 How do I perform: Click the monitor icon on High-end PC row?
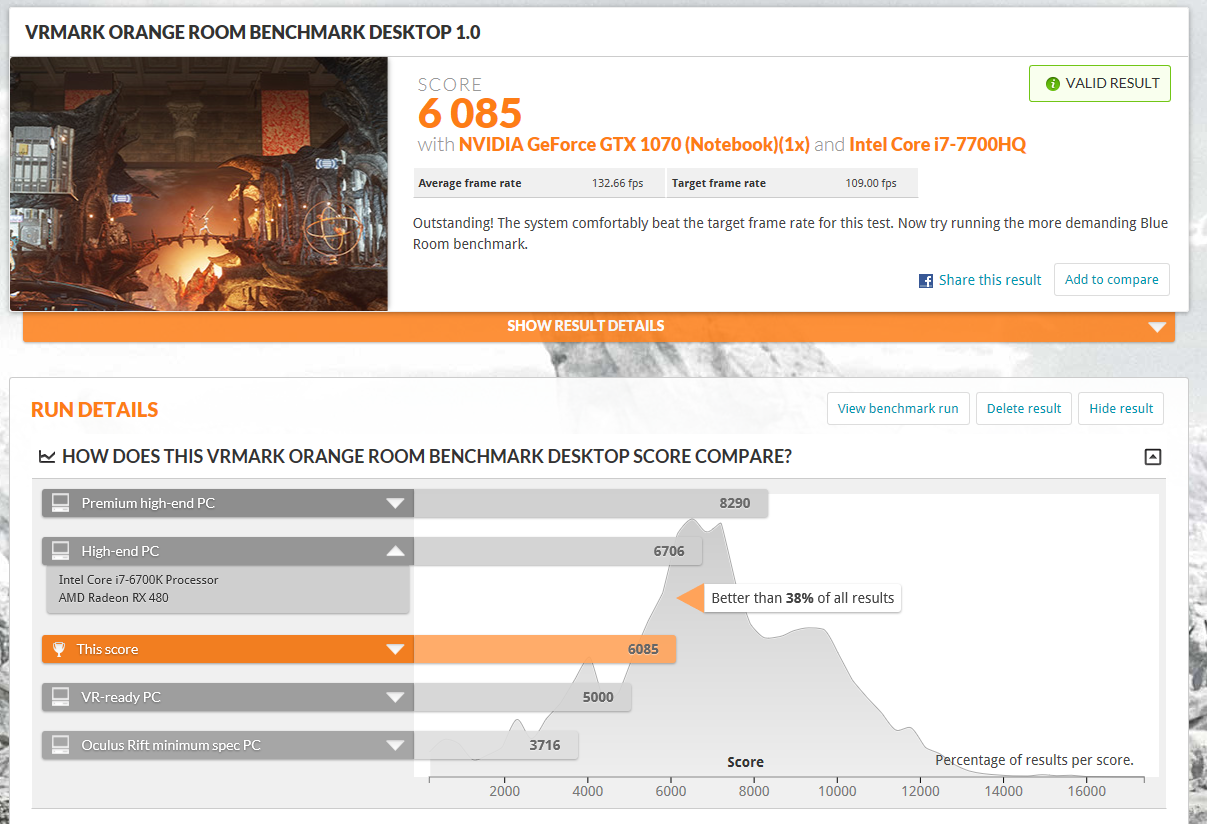click(x=61, y=551)
